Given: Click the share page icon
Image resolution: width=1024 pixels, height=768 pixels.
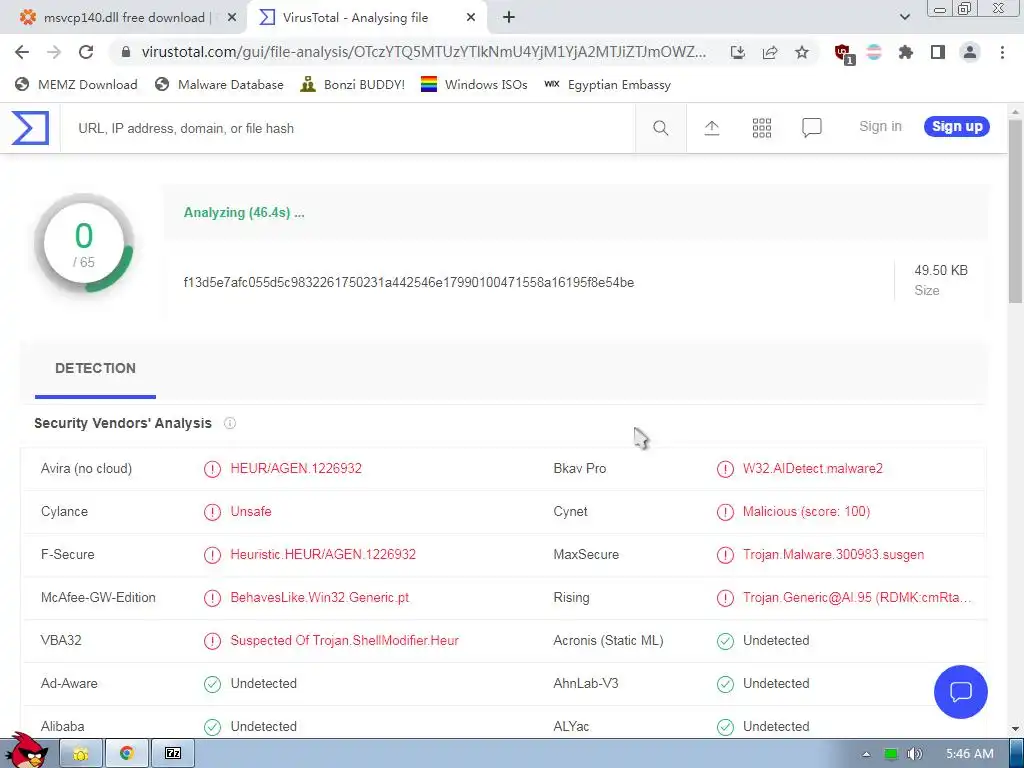Looking at the screenshot, I should [x=770, y=52].
